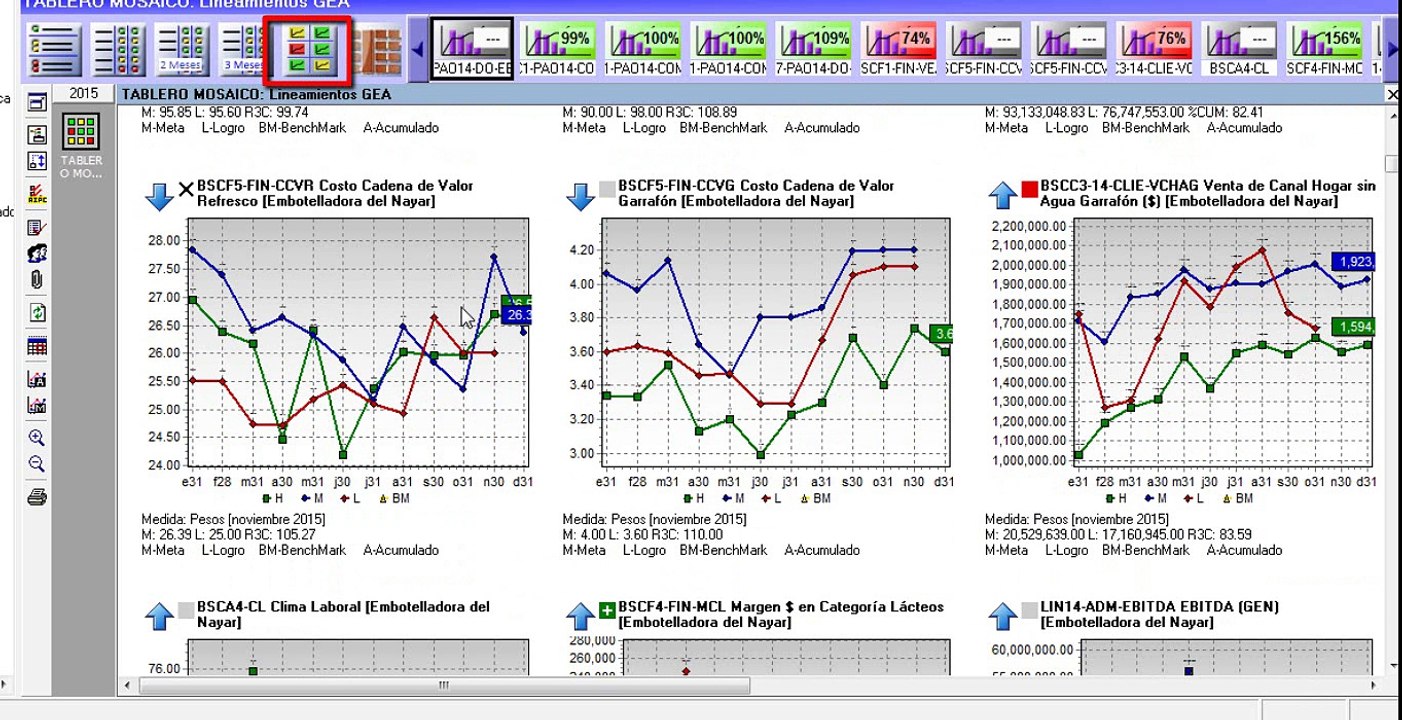The image size is (1402, 720).
Task: Click the window panel icon in sidebar
Action: coord(37,103)
